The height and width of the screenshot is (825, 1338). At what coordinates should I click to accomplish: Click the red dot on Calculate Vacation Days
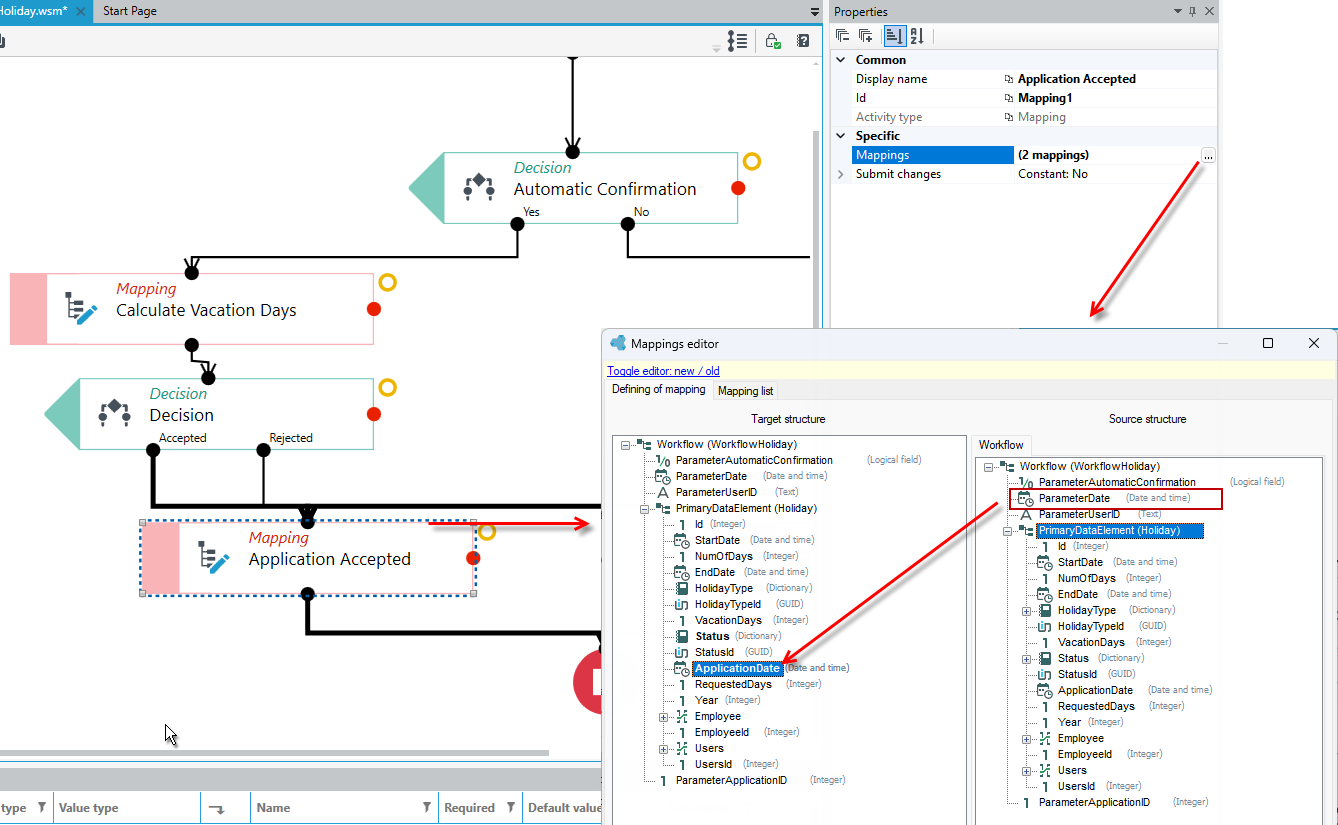tap(374, 309)
